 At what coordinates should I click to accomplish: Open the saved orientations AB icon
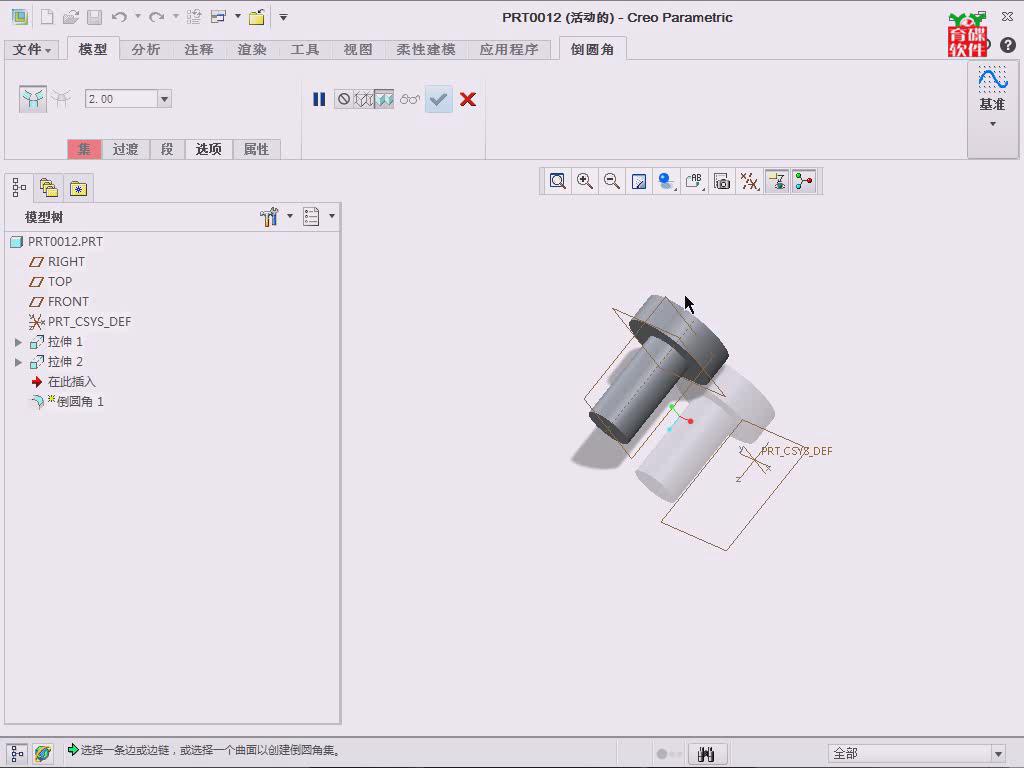coord(694,181)
